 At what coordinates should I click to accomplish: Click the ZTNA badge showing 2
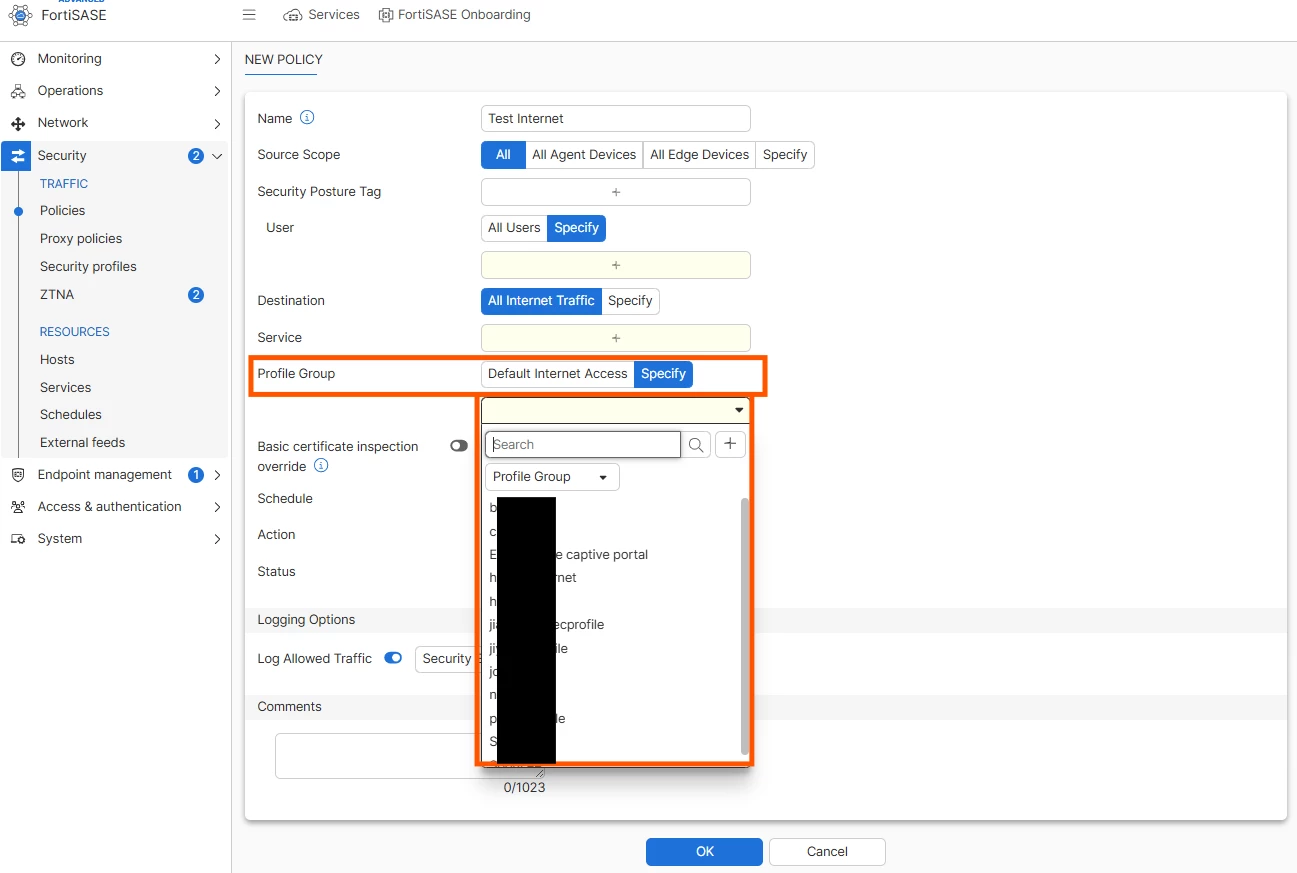(x=196, y=295)
